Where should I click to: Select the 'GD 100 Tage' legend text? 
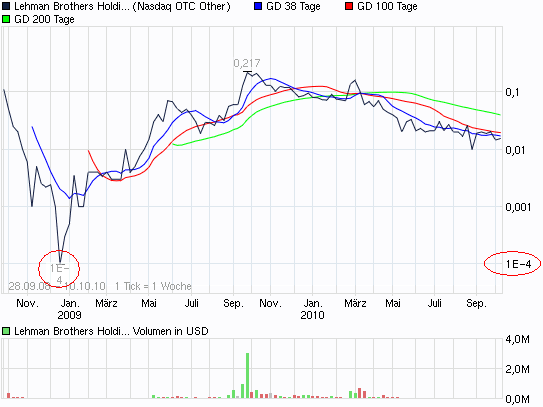387,6
